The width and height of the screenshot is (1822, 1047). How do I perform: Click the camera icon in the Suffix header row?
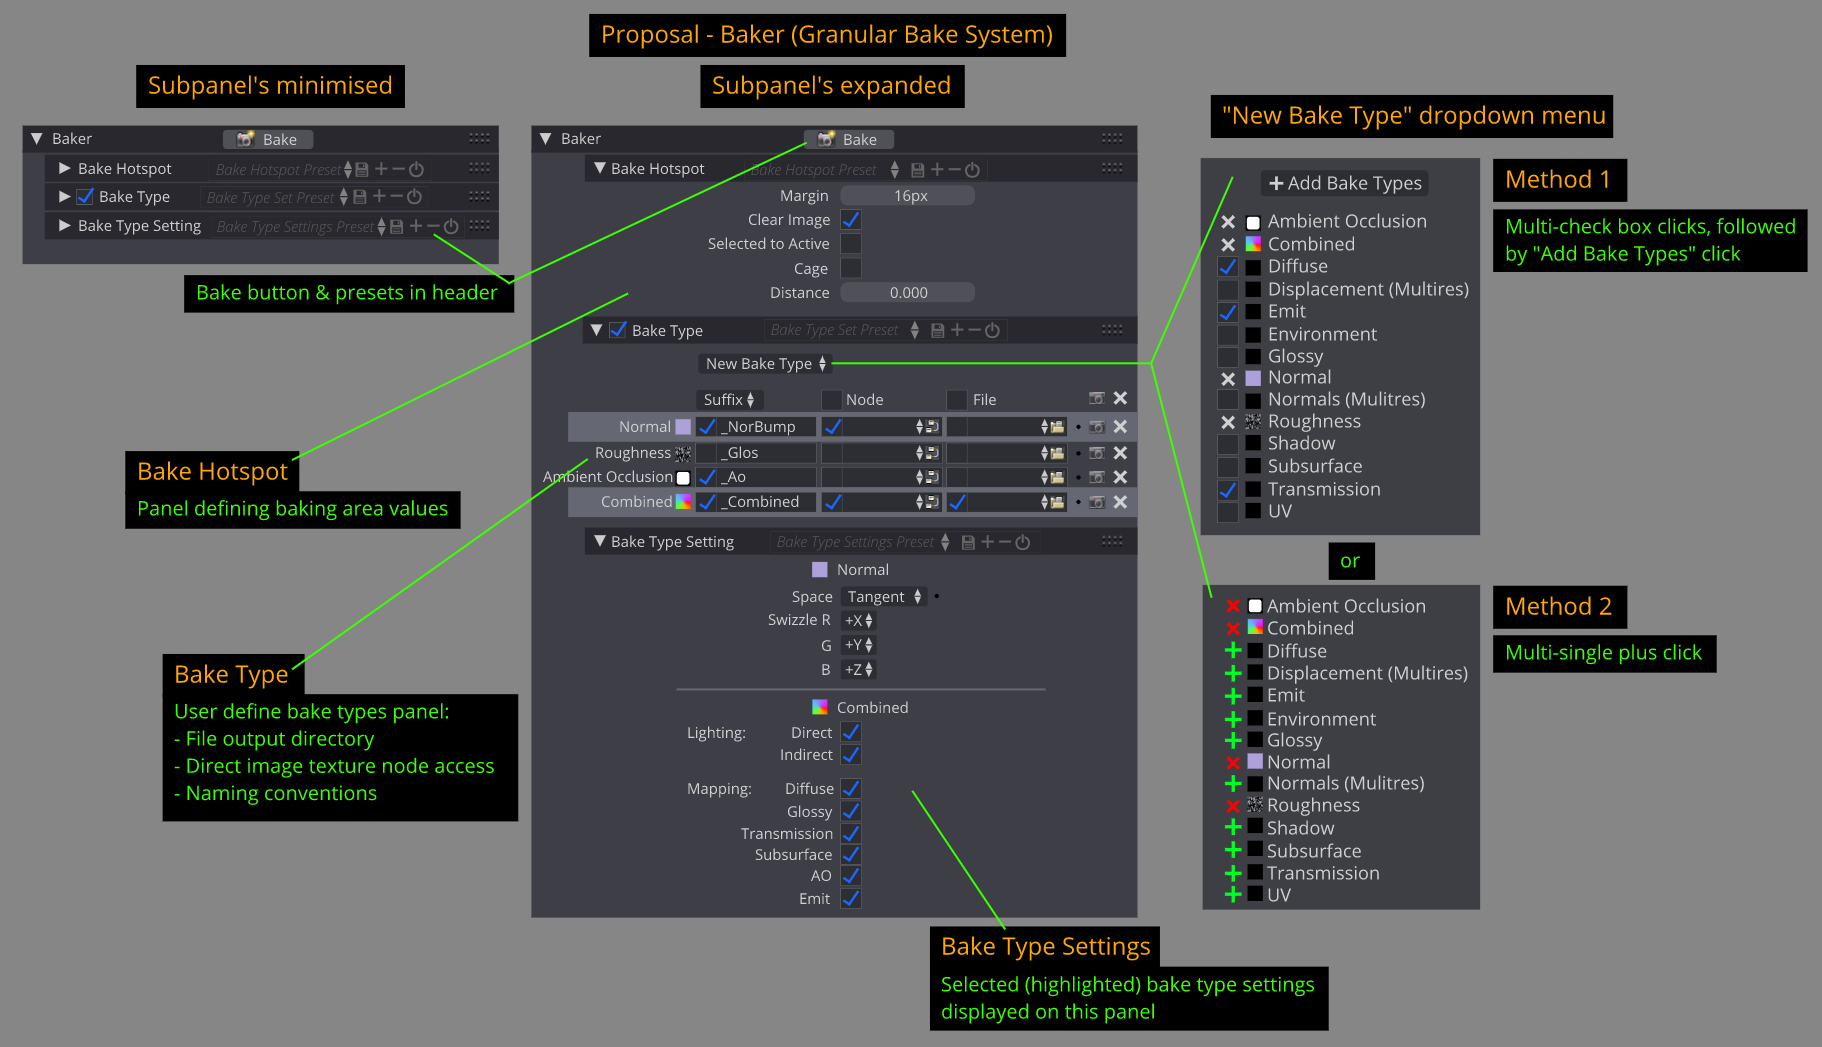[1097, 398]
